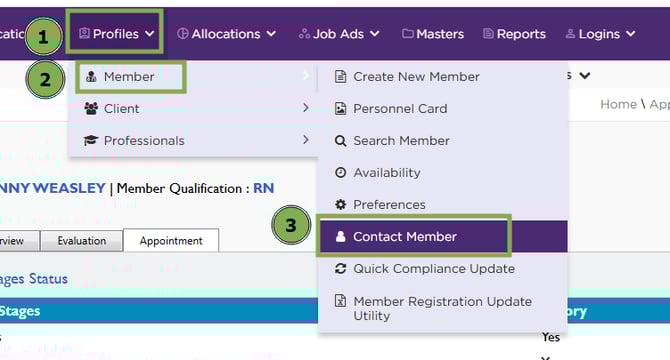The width and height of the screenshot is (670, 360).
Task: Click the Preferences gear icon
Action: pyautogui.click(x=341, y=205)
